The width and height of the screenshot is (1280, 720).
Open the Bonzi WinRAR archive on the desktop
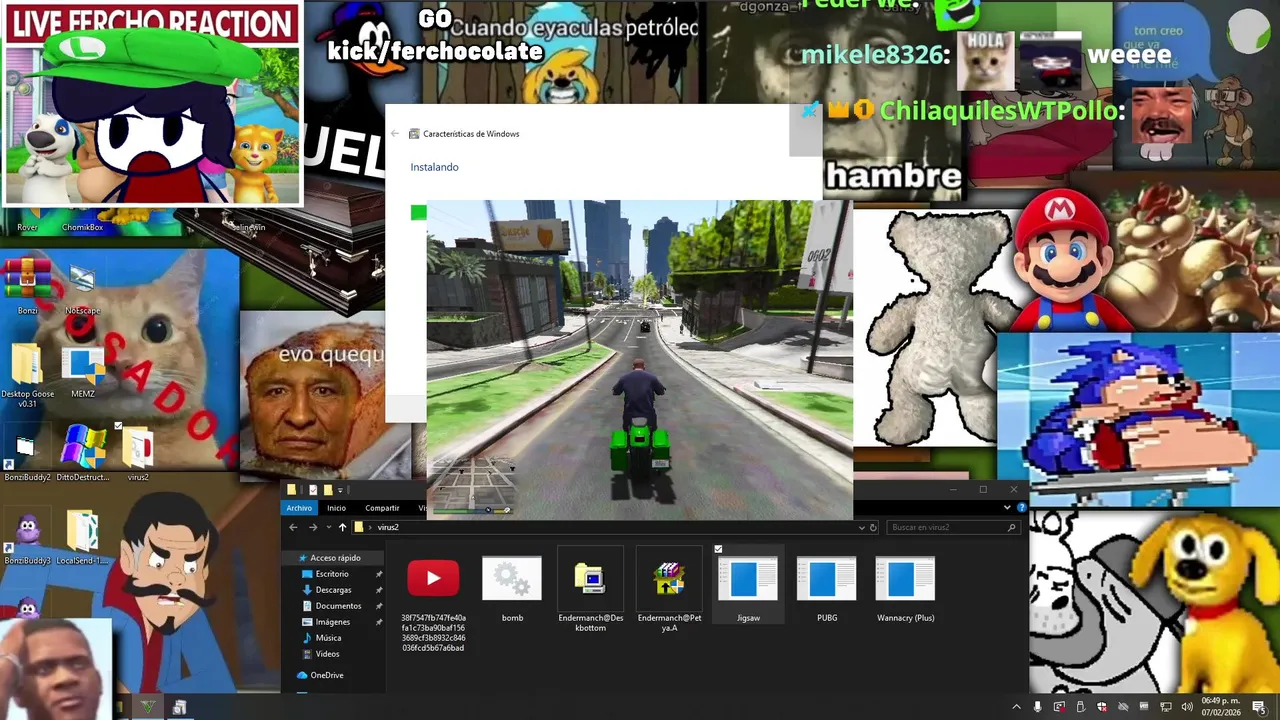[x=27, y=285]
